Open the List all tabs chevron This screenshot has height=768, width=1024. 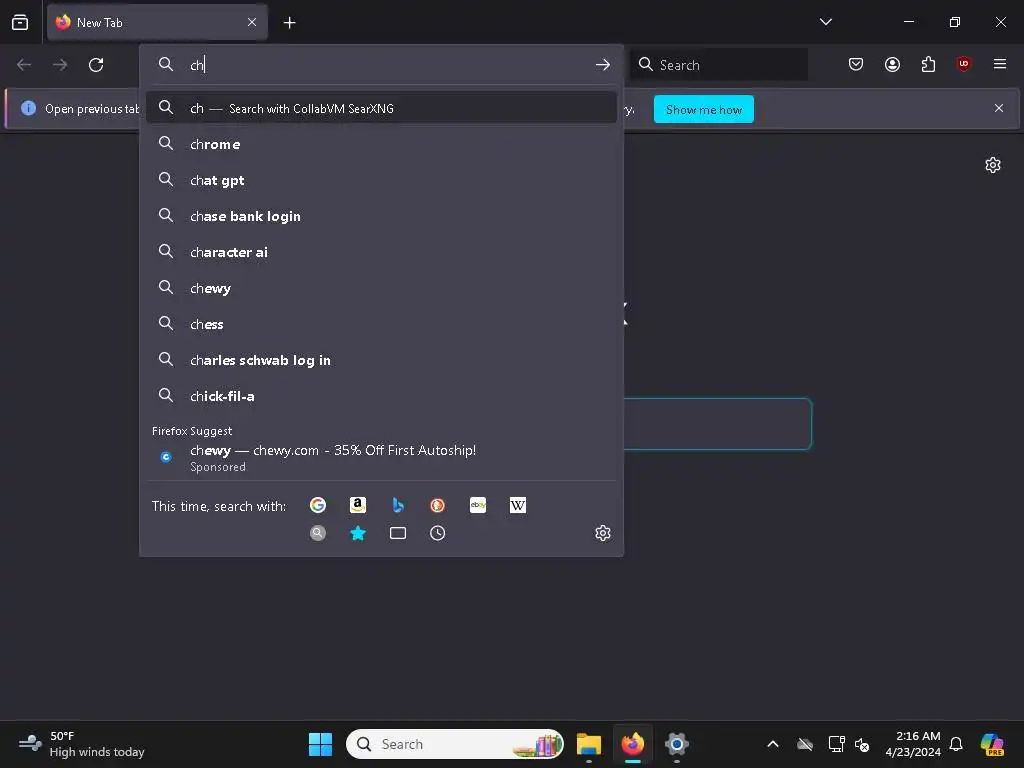pos(825,22)
